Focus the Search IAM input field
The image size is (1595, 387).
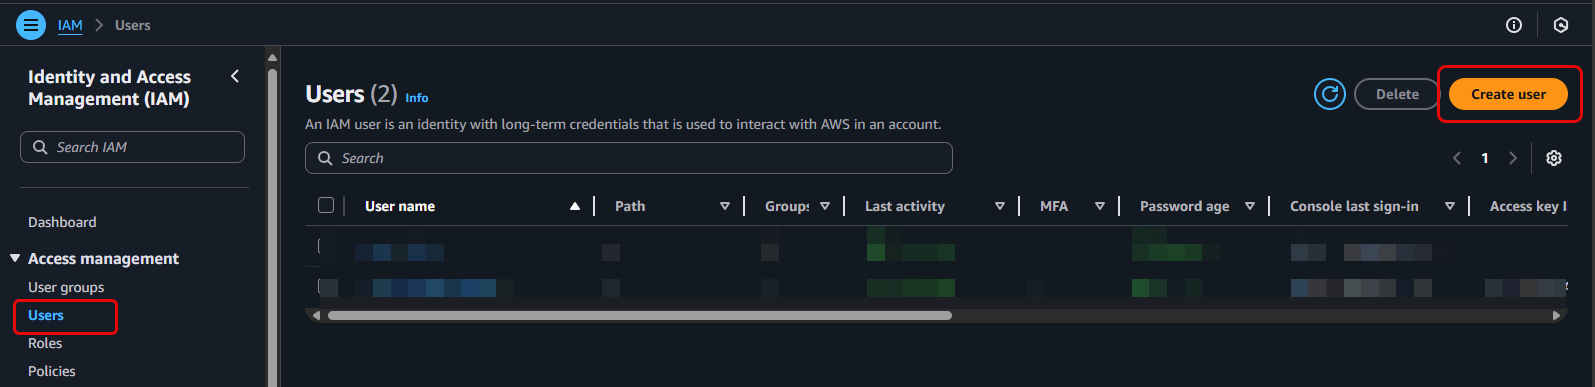tap(132, 147)
